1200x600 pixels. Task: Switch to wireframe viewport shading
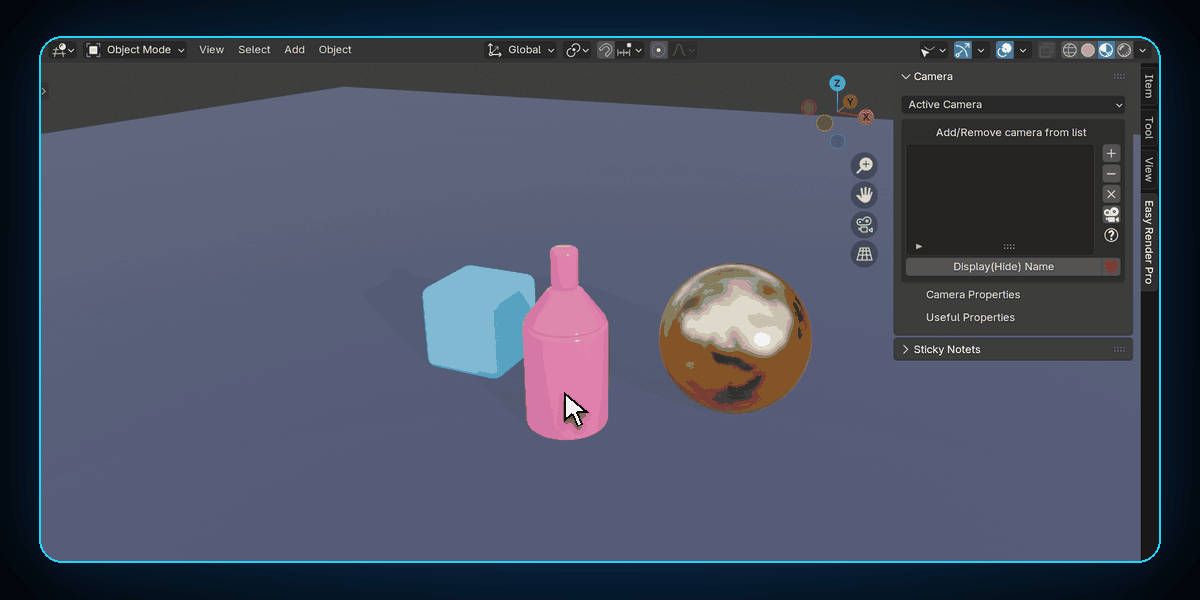coord(1070,49)
